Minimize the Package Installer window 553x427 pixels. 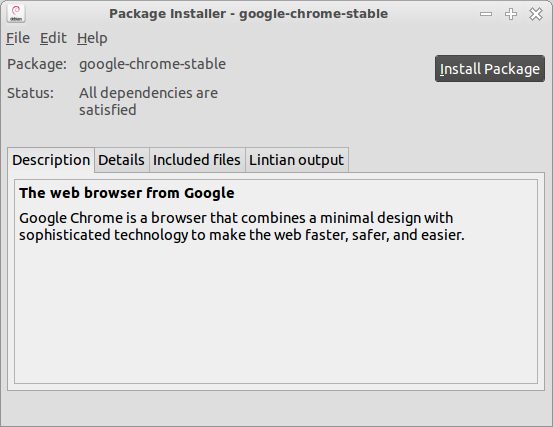486,14
